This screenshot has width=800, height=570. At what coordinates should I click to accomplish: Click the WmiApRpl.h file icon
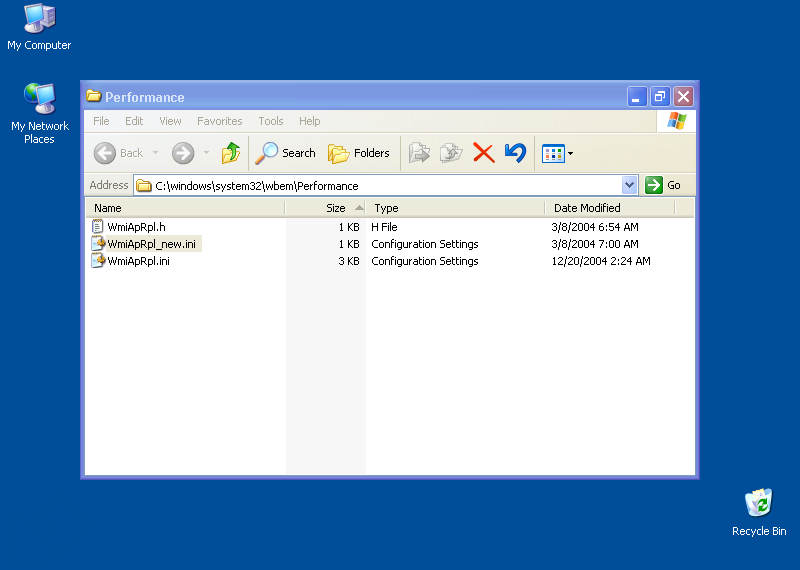pyautogui.click(x=97, y=227)
